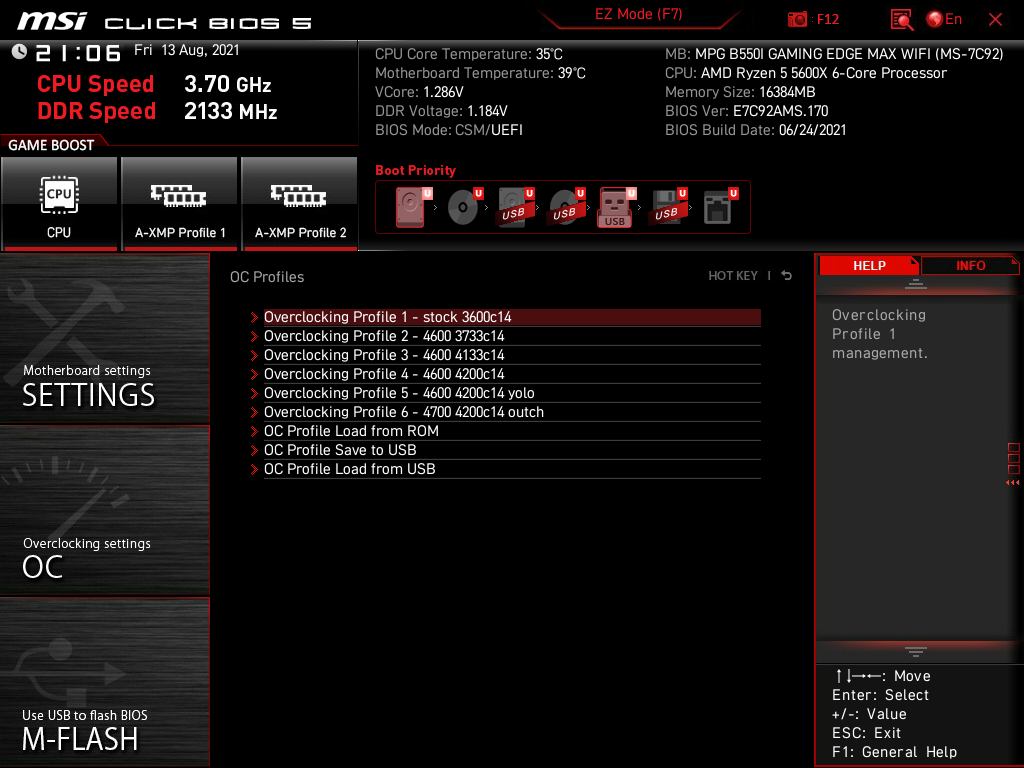Screen dimensions: 1024x768
Task: Select the network boot device icon
Action: click(720, 207)
